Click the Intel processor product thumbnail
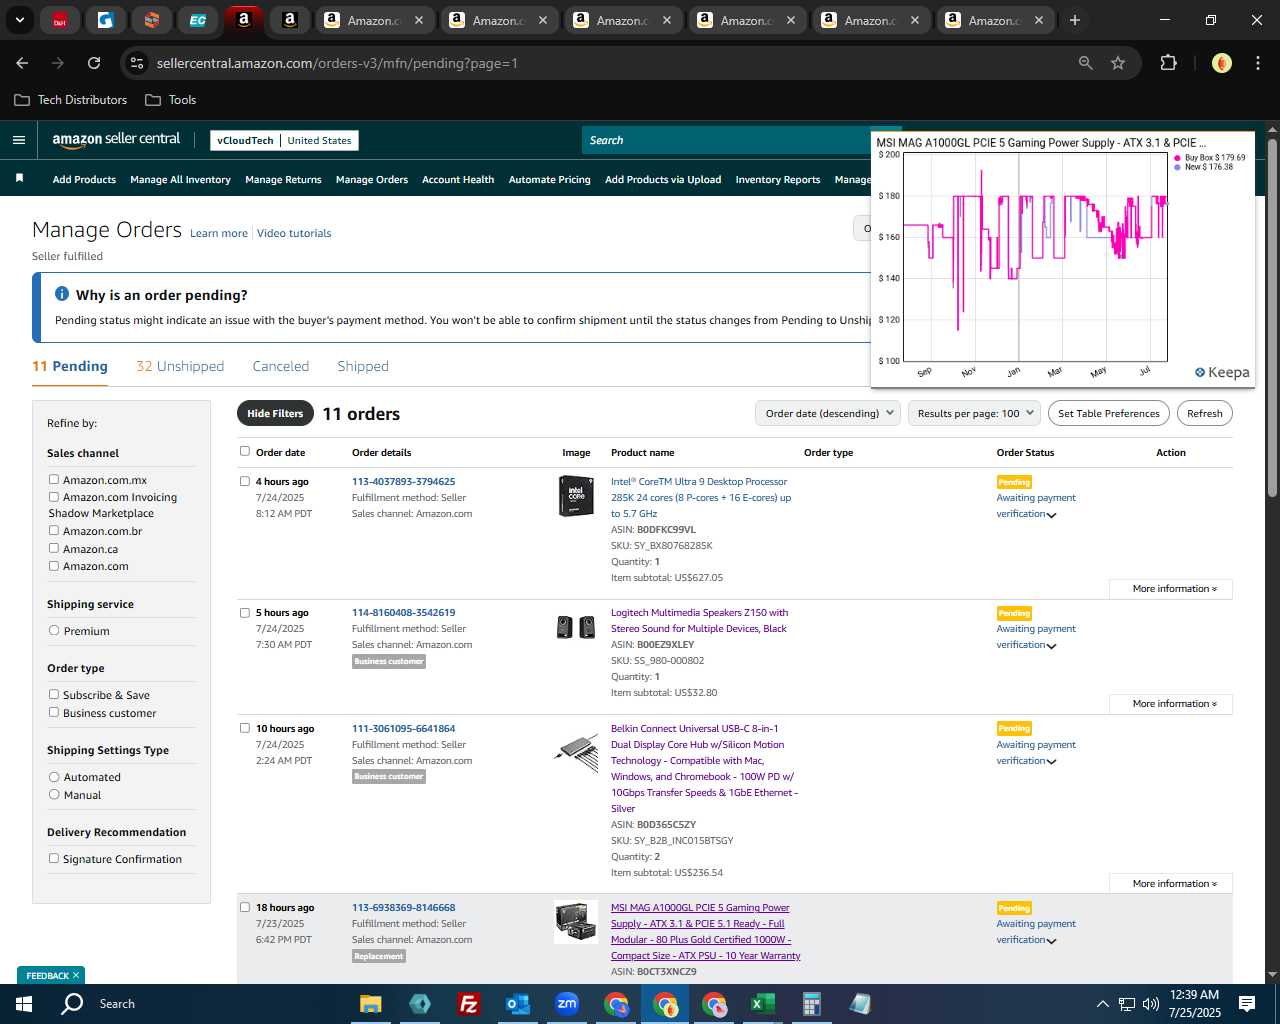This screenshot has width=1280, height=1024. [x=576, y=496]
